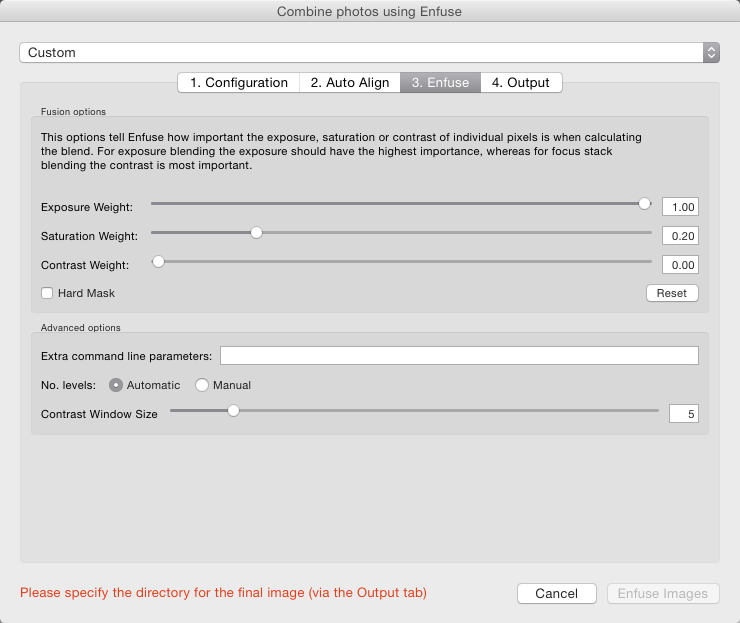The image size is (740, 623).
Task: Click the Contrast Weight slider handle
Action: (x=158, y=261)
